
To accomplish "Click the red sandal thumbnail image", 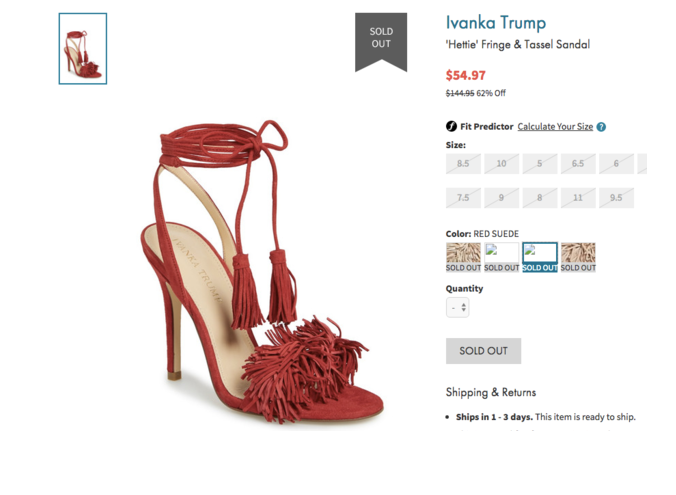I will (83, 49).
